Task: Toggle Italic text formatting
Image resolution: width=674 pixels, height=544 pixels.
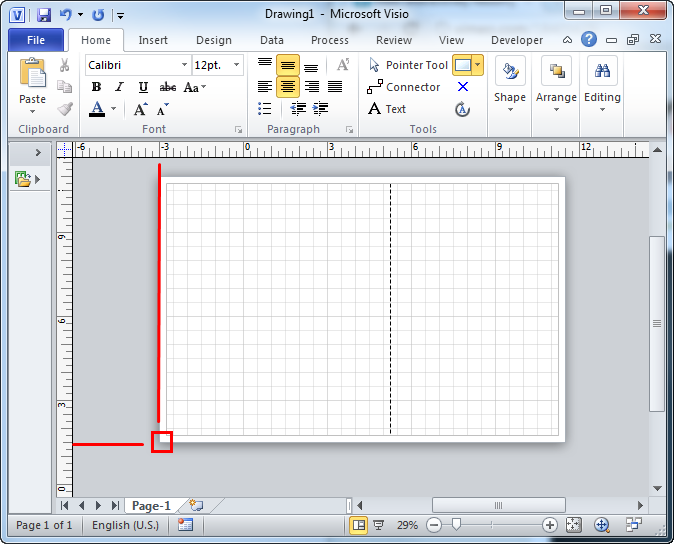Action: (119, 87)
